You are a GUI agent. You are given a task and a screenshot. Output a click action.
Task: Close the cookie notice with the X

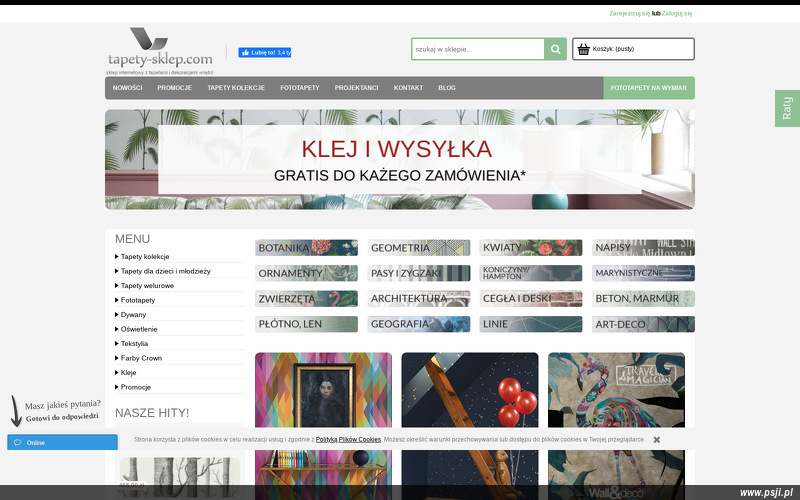(657, 439)
